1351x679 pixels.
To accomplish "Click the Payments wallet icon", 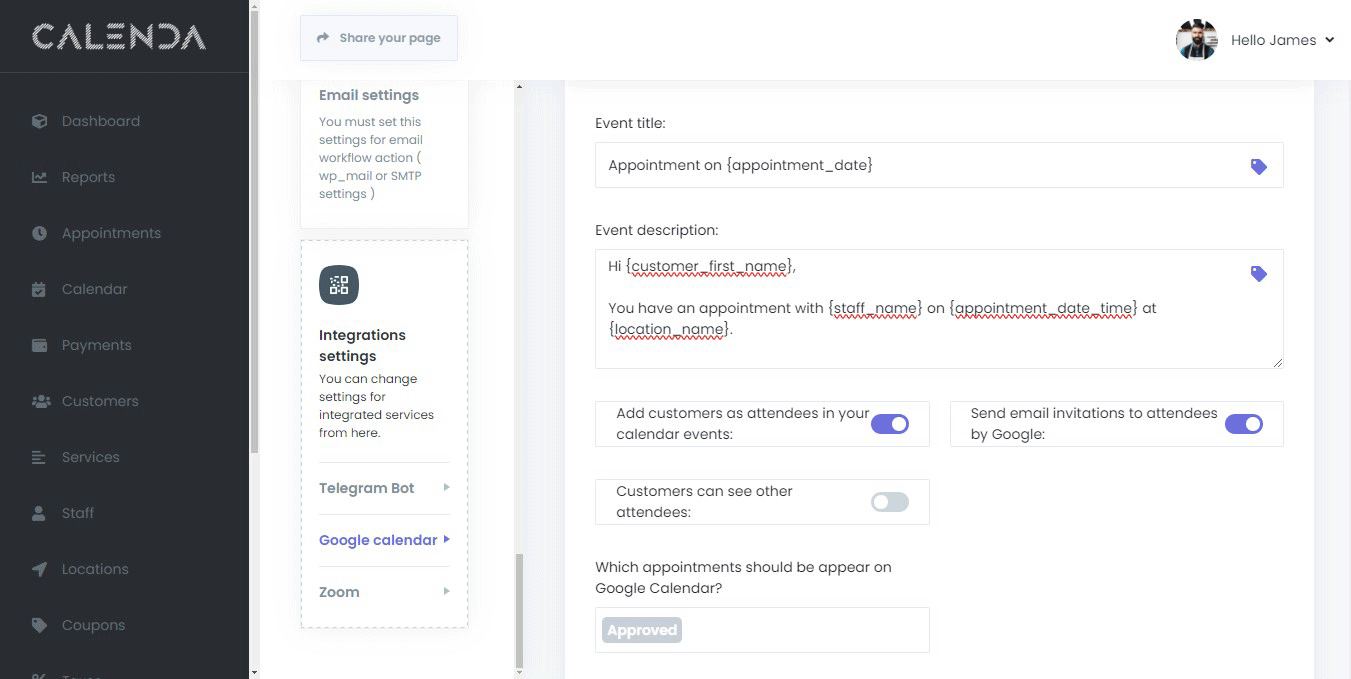I will click(39, 345).
